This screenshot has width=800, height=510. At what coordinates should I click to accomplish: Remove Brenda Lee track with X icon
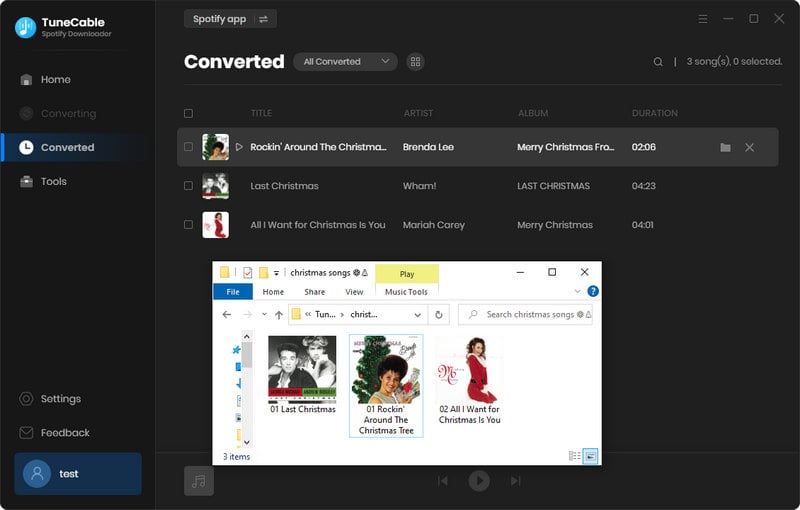point(749,147)
